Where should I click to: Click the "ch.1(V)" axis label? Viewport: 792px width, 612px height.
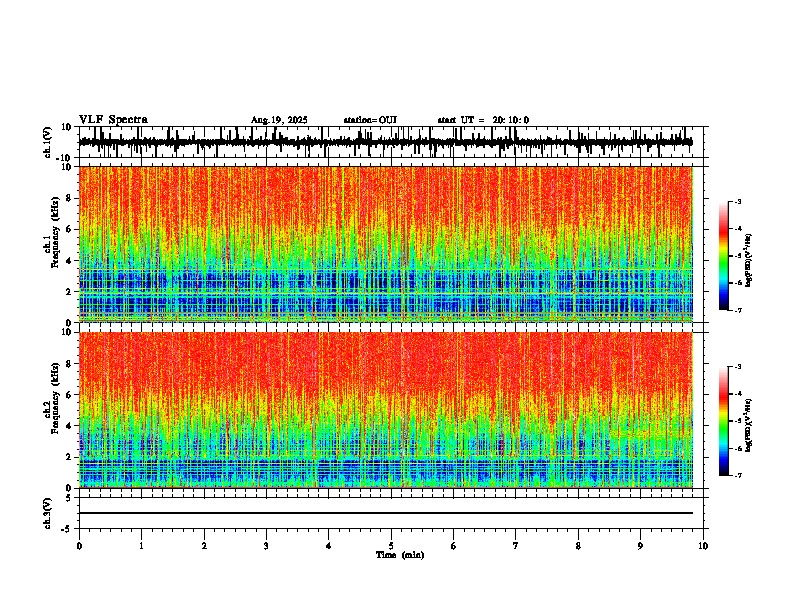[48, 142]
